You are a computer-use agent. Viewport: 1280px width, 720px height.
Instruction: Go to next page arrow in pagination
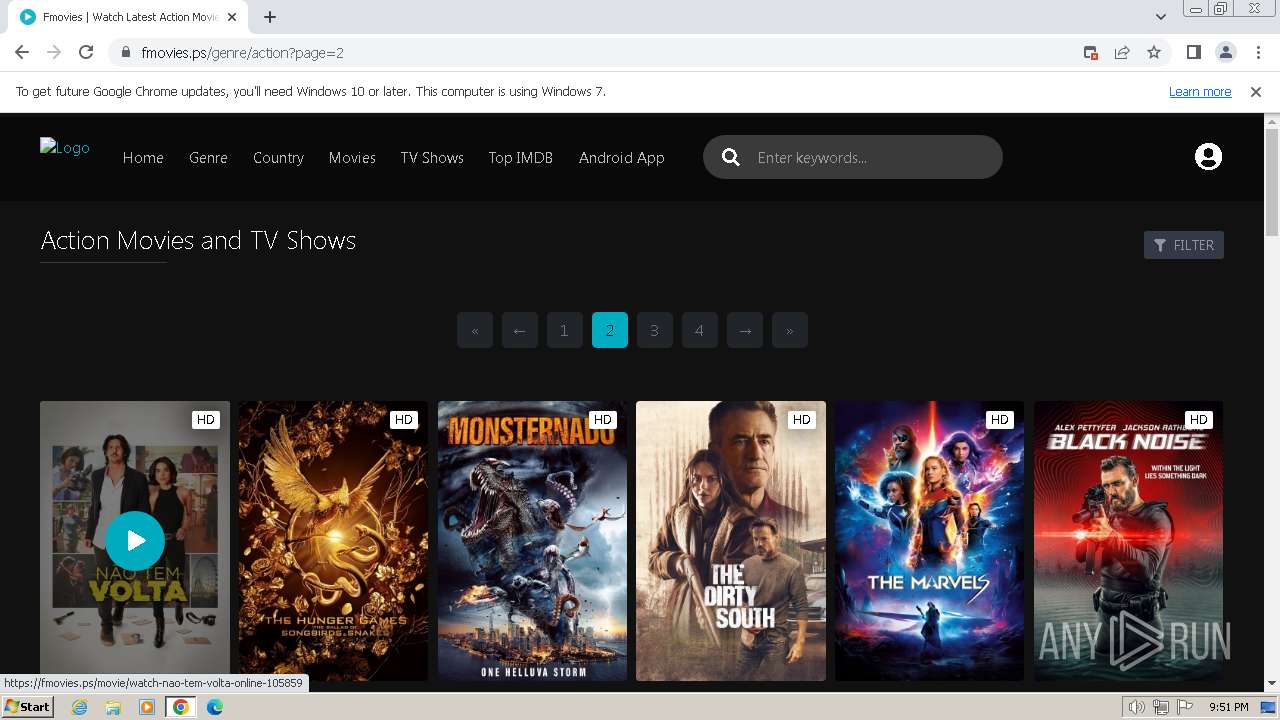[x=745, y=330]
